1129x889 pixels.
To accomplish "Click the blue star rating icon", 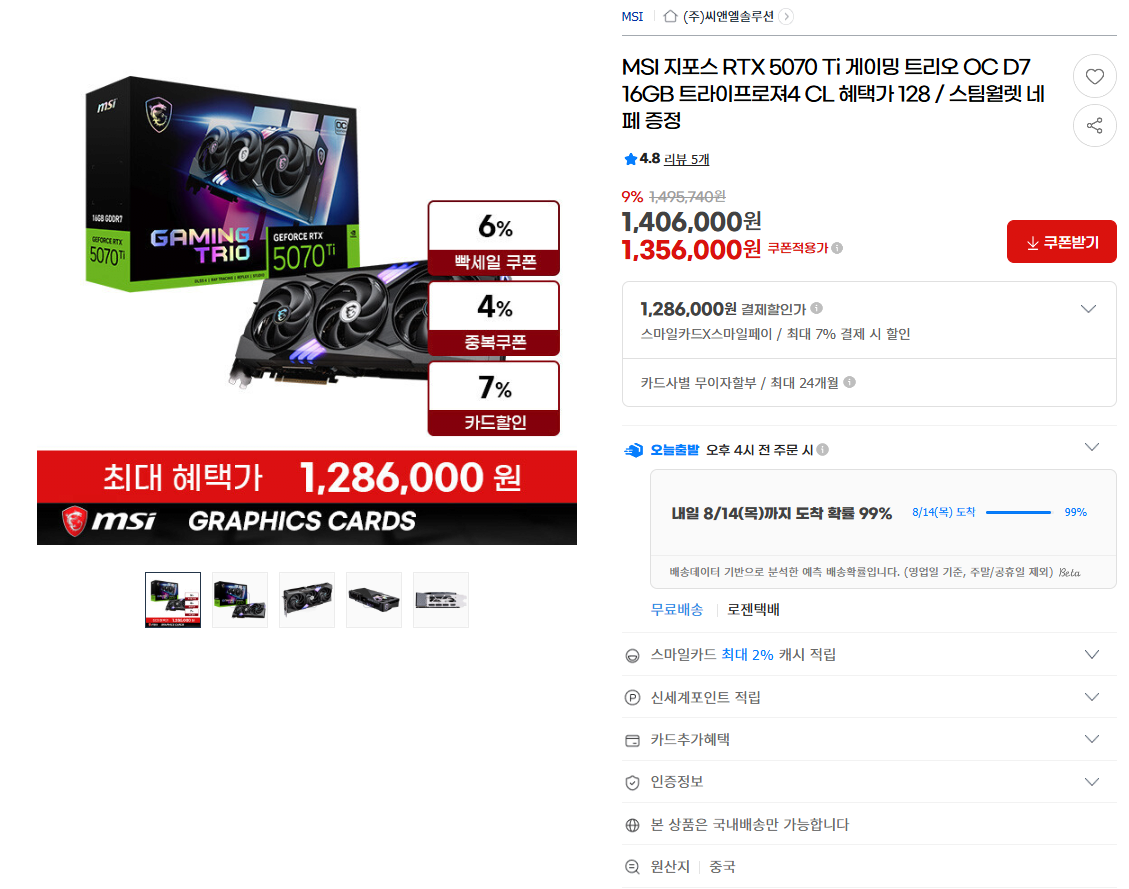I will point(630,159).
